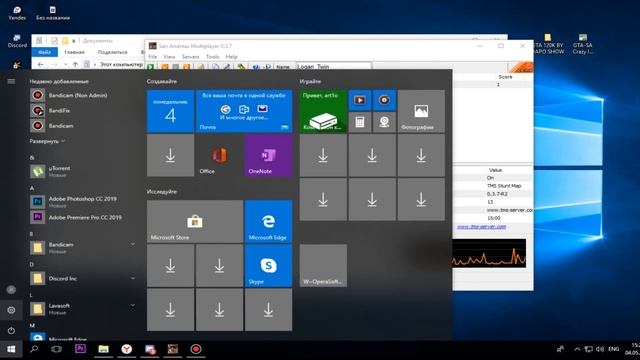The image size is (640, 360).
Task: Expand the Start hamburger menu
Action: click(11, 81)
